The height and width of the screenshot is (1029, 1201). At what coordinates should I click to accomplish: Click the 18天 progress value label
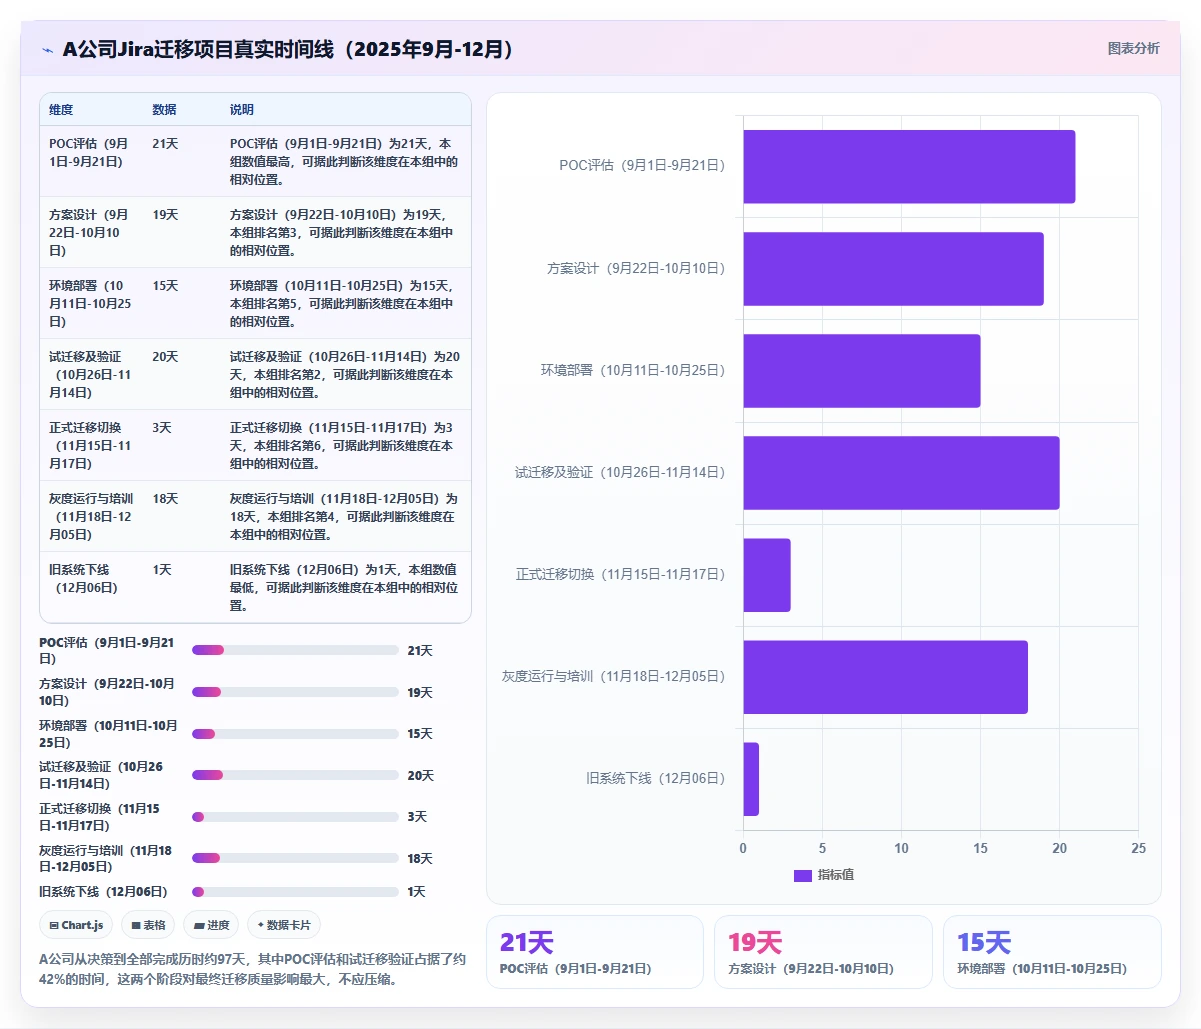[420, 859]
